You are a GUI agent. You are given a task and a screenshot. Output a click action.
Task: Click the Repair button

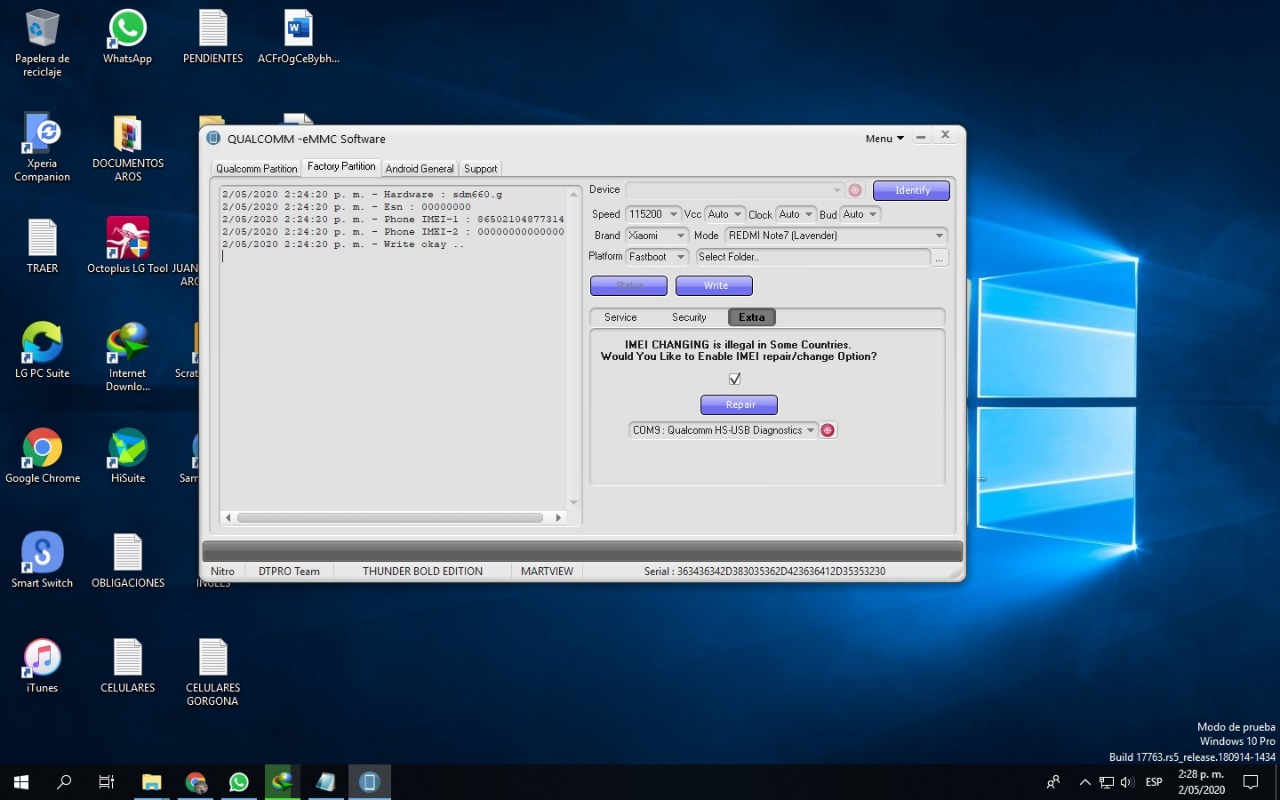point(739,405)
